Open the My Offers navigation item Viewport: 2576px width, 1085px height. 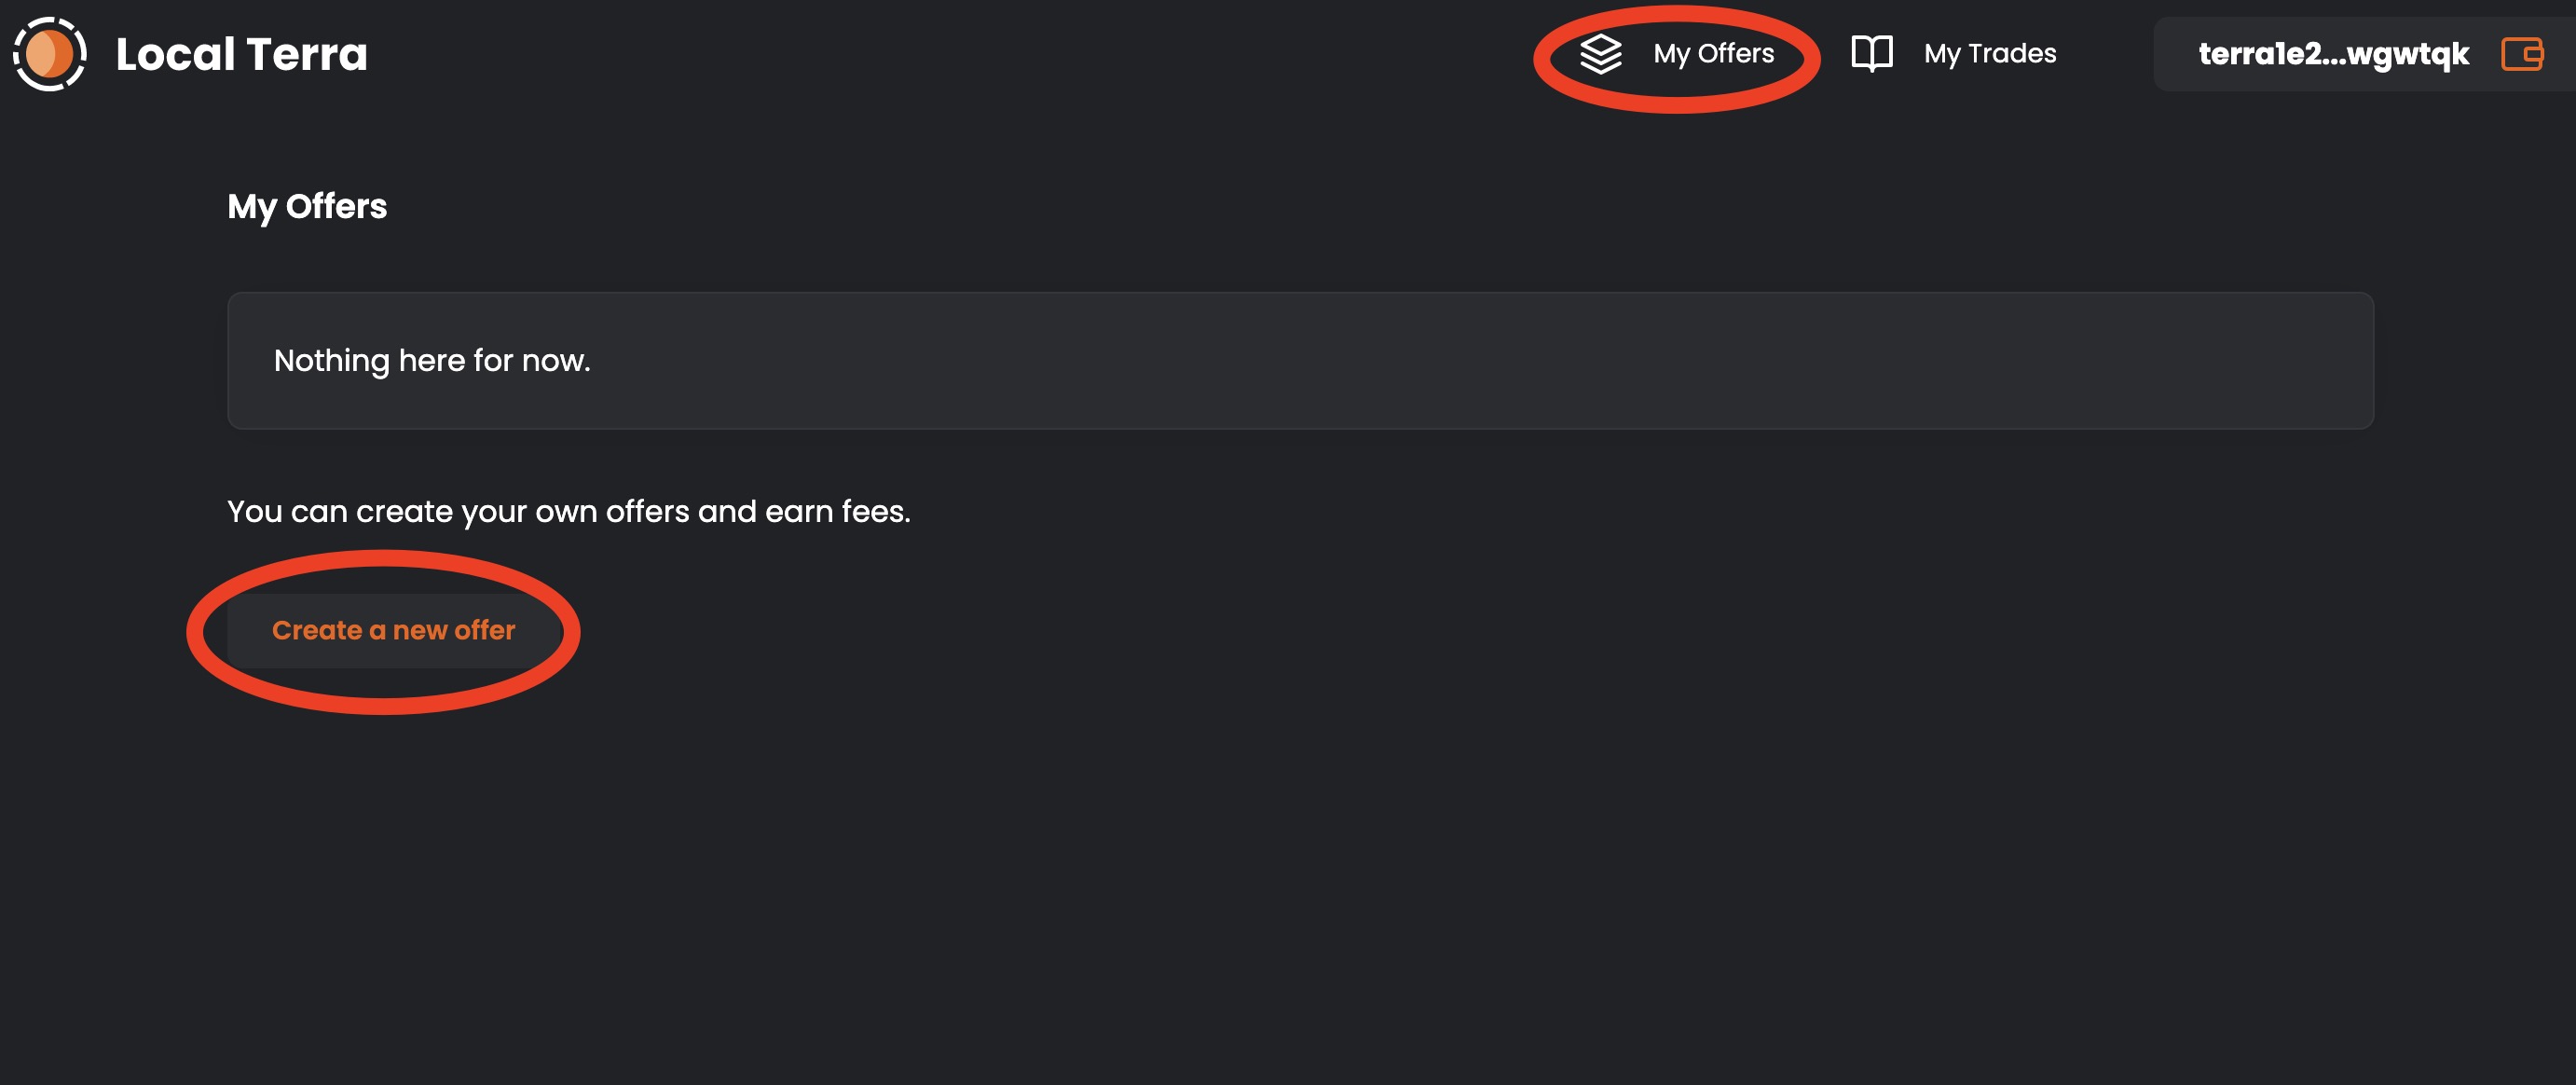tap(1712, 54)
